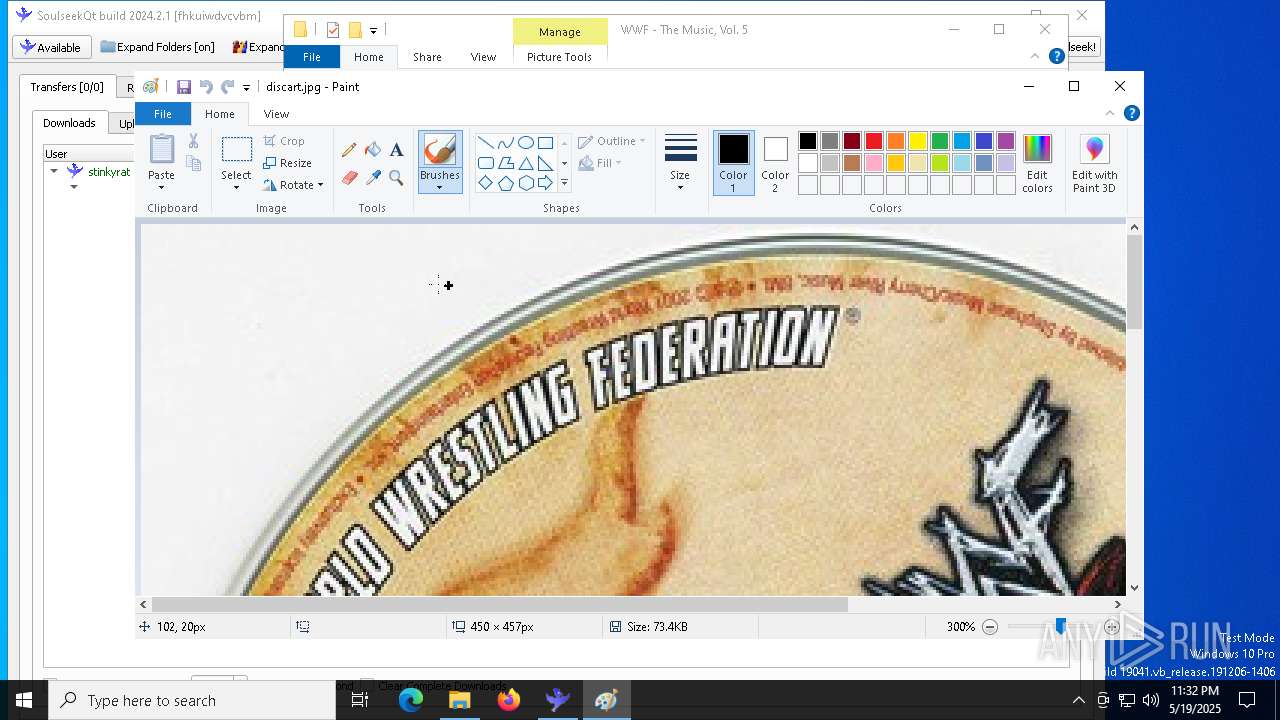
Task: Select the Eraser tool
Action: point(349,178)
